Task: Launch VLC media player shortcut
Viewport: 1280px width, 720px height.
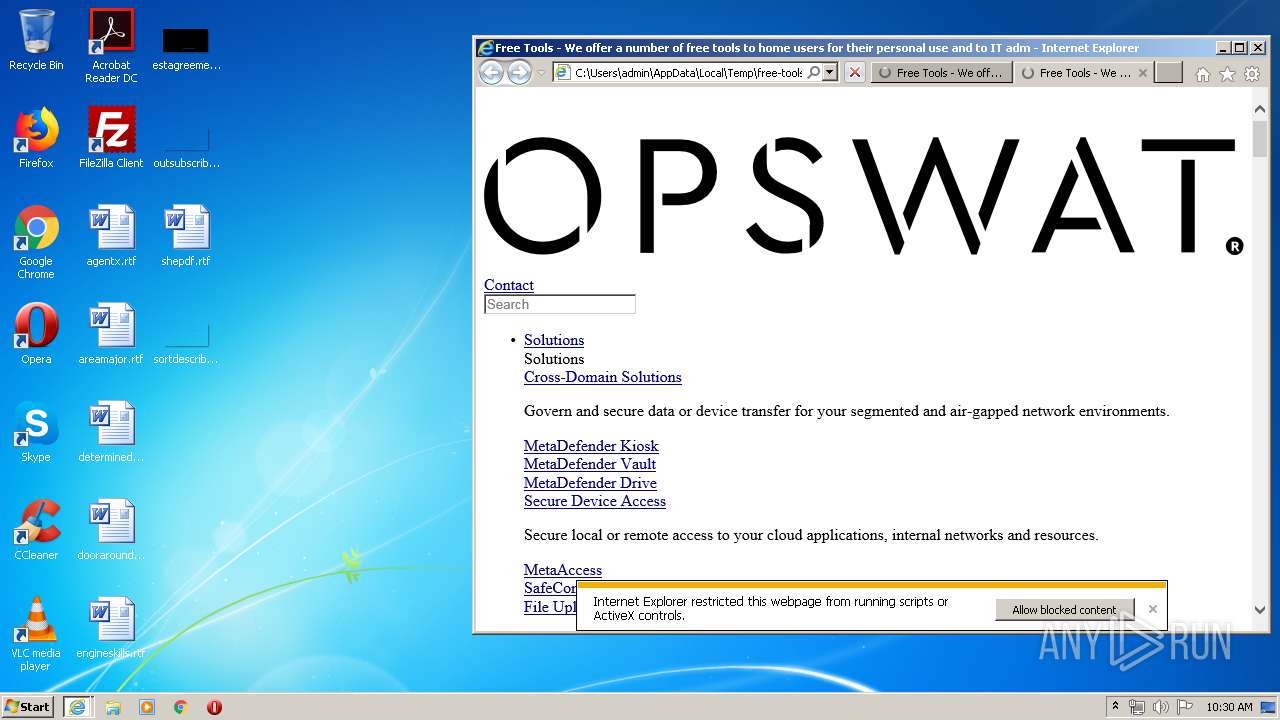Action: (x=36, y=634)
